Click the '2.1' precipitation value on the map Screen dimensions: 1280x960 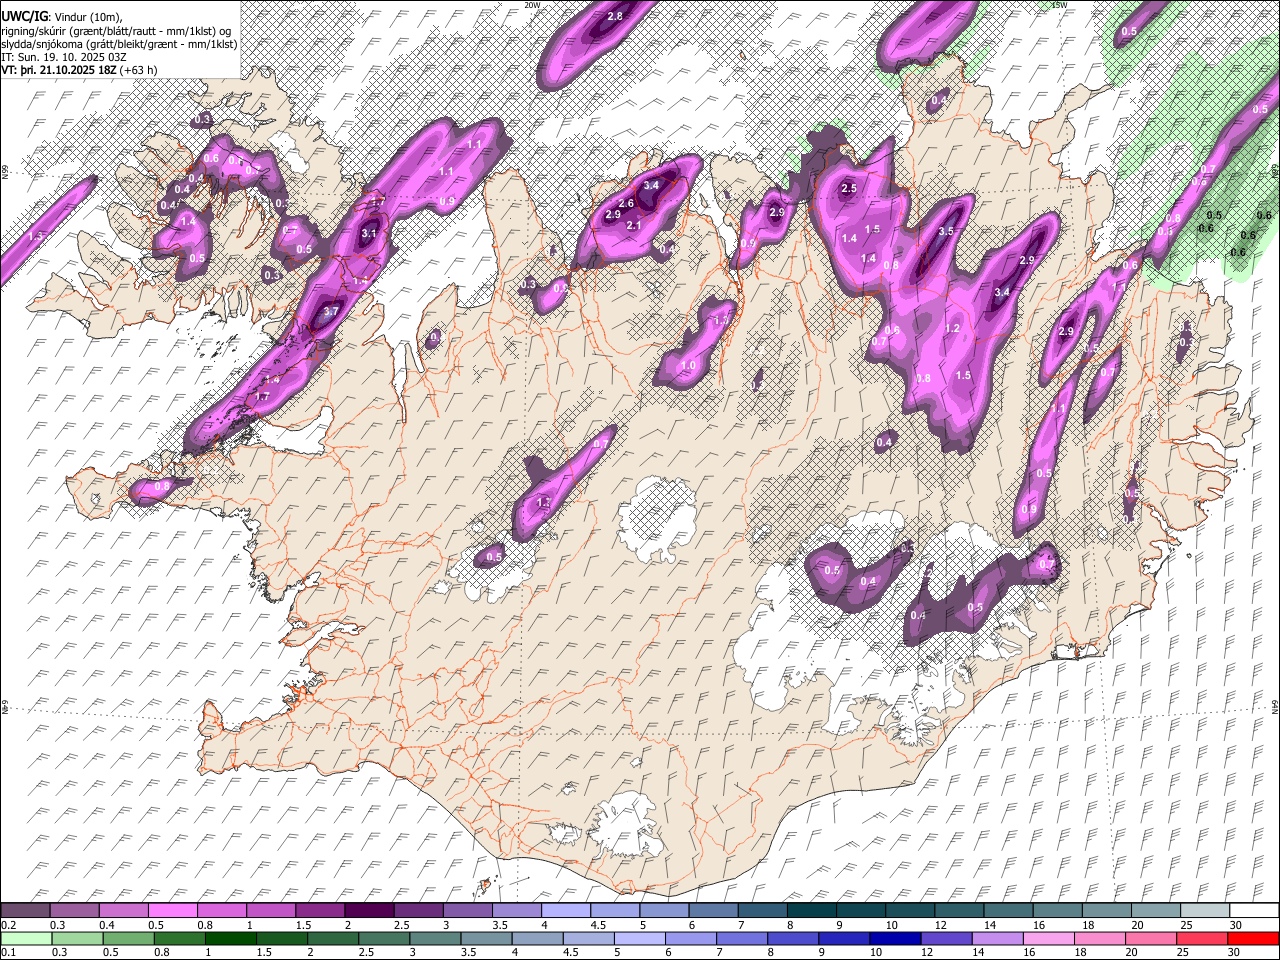point(633,226)
